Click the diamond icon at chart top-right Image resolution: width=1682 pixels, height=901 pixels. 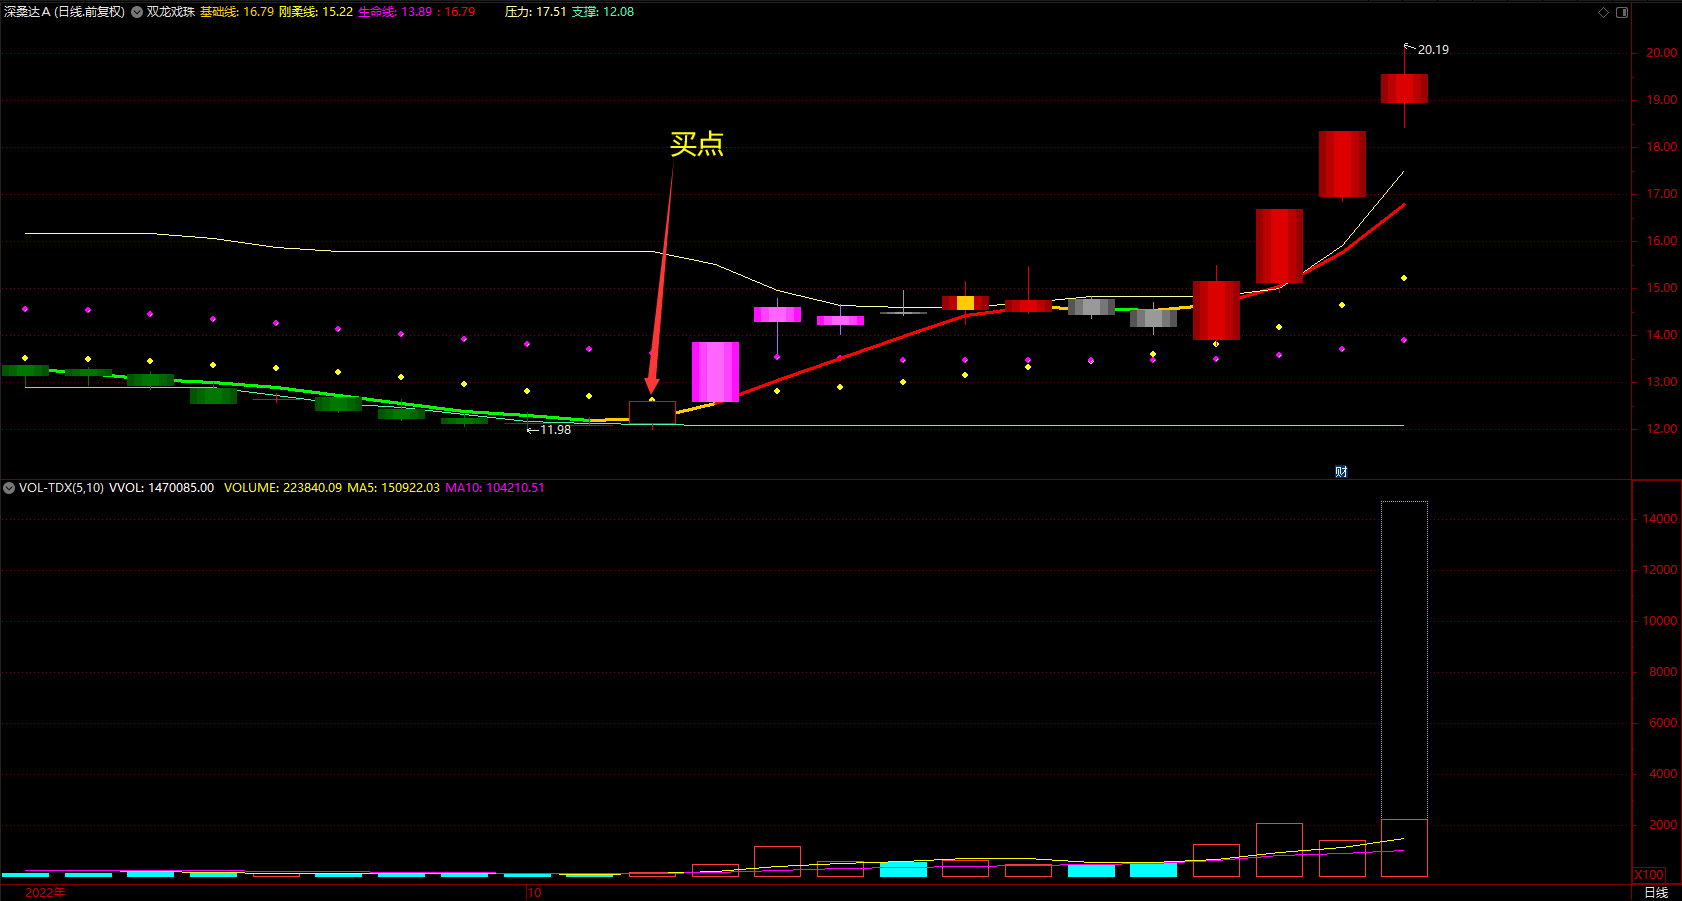tap(1603, 12)
